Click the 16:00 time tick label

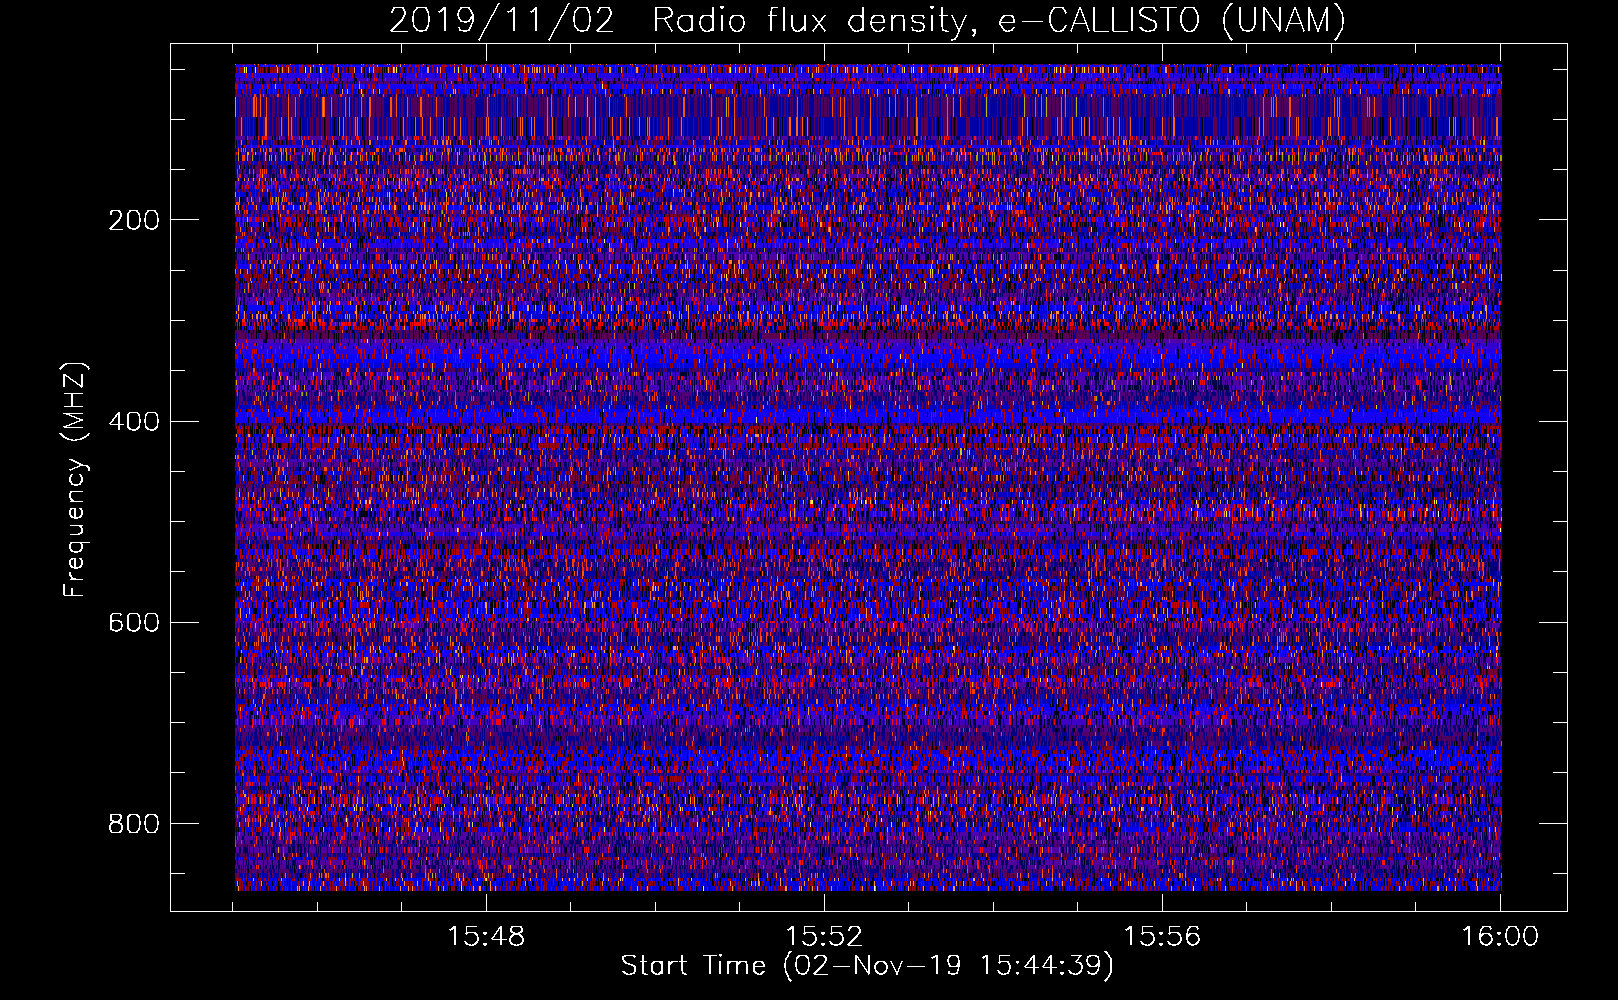[x=1500, y=937]
